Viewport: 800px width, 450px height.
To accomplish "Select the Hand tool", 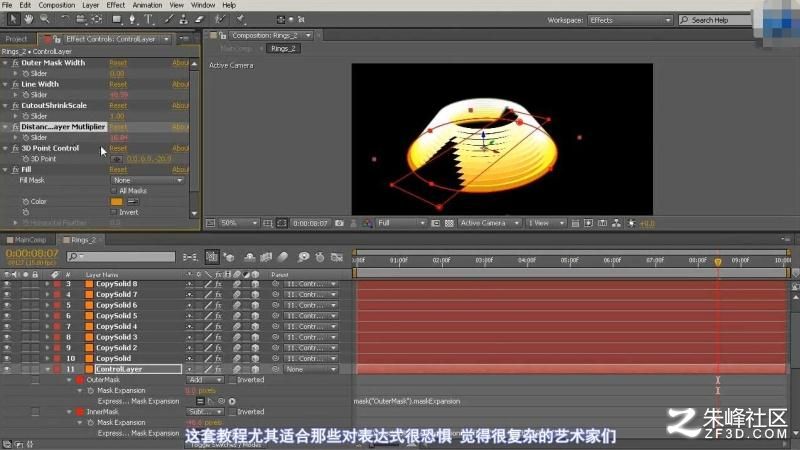I will coord(29,19).
